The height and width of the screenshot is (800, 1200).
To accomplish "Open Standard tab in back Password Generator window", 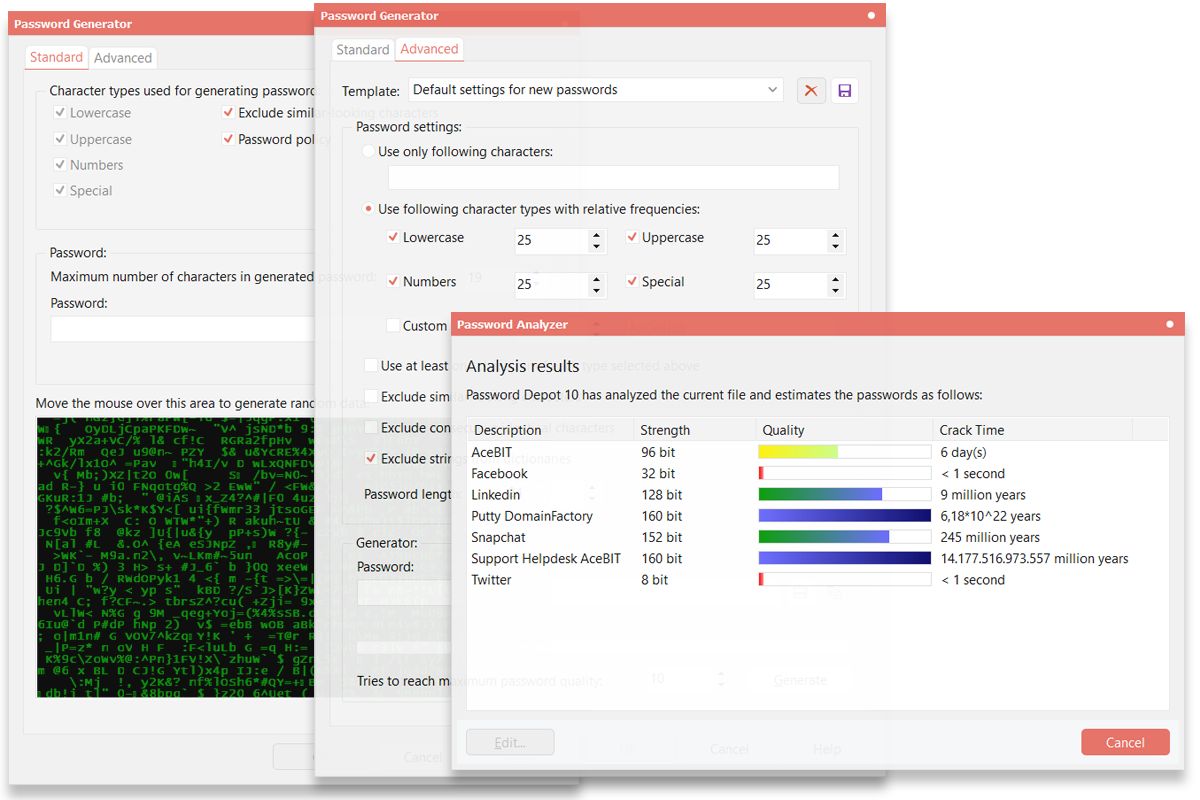I will (56, 57).
